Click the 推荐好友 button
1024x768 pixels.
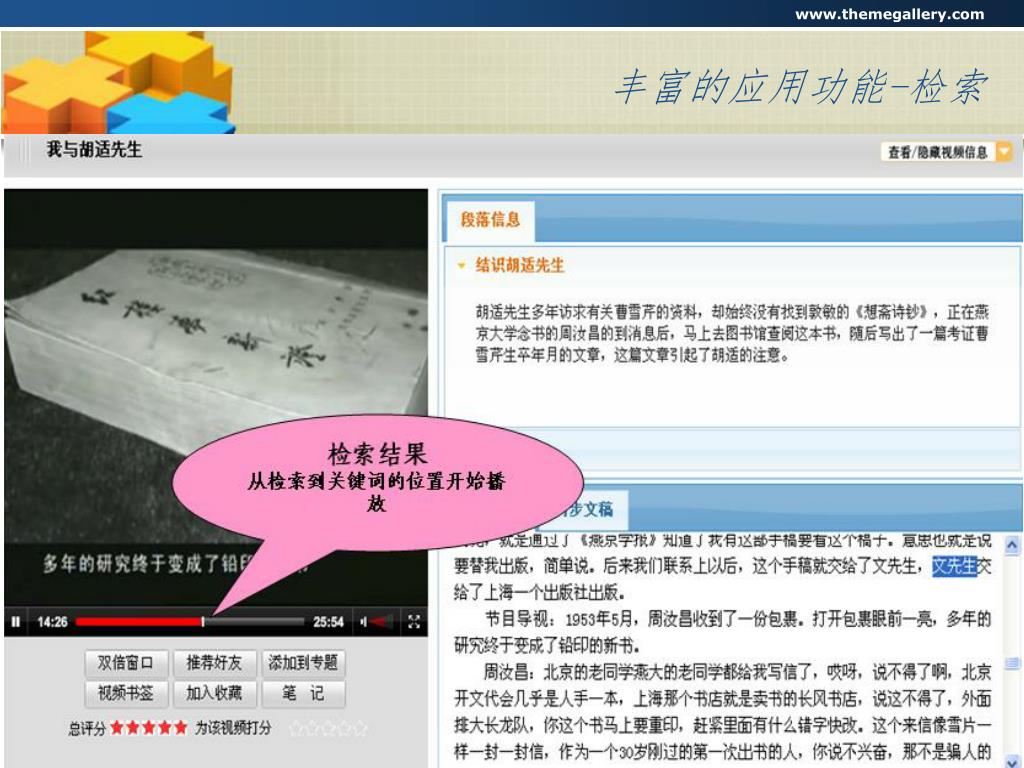[214, 663]
